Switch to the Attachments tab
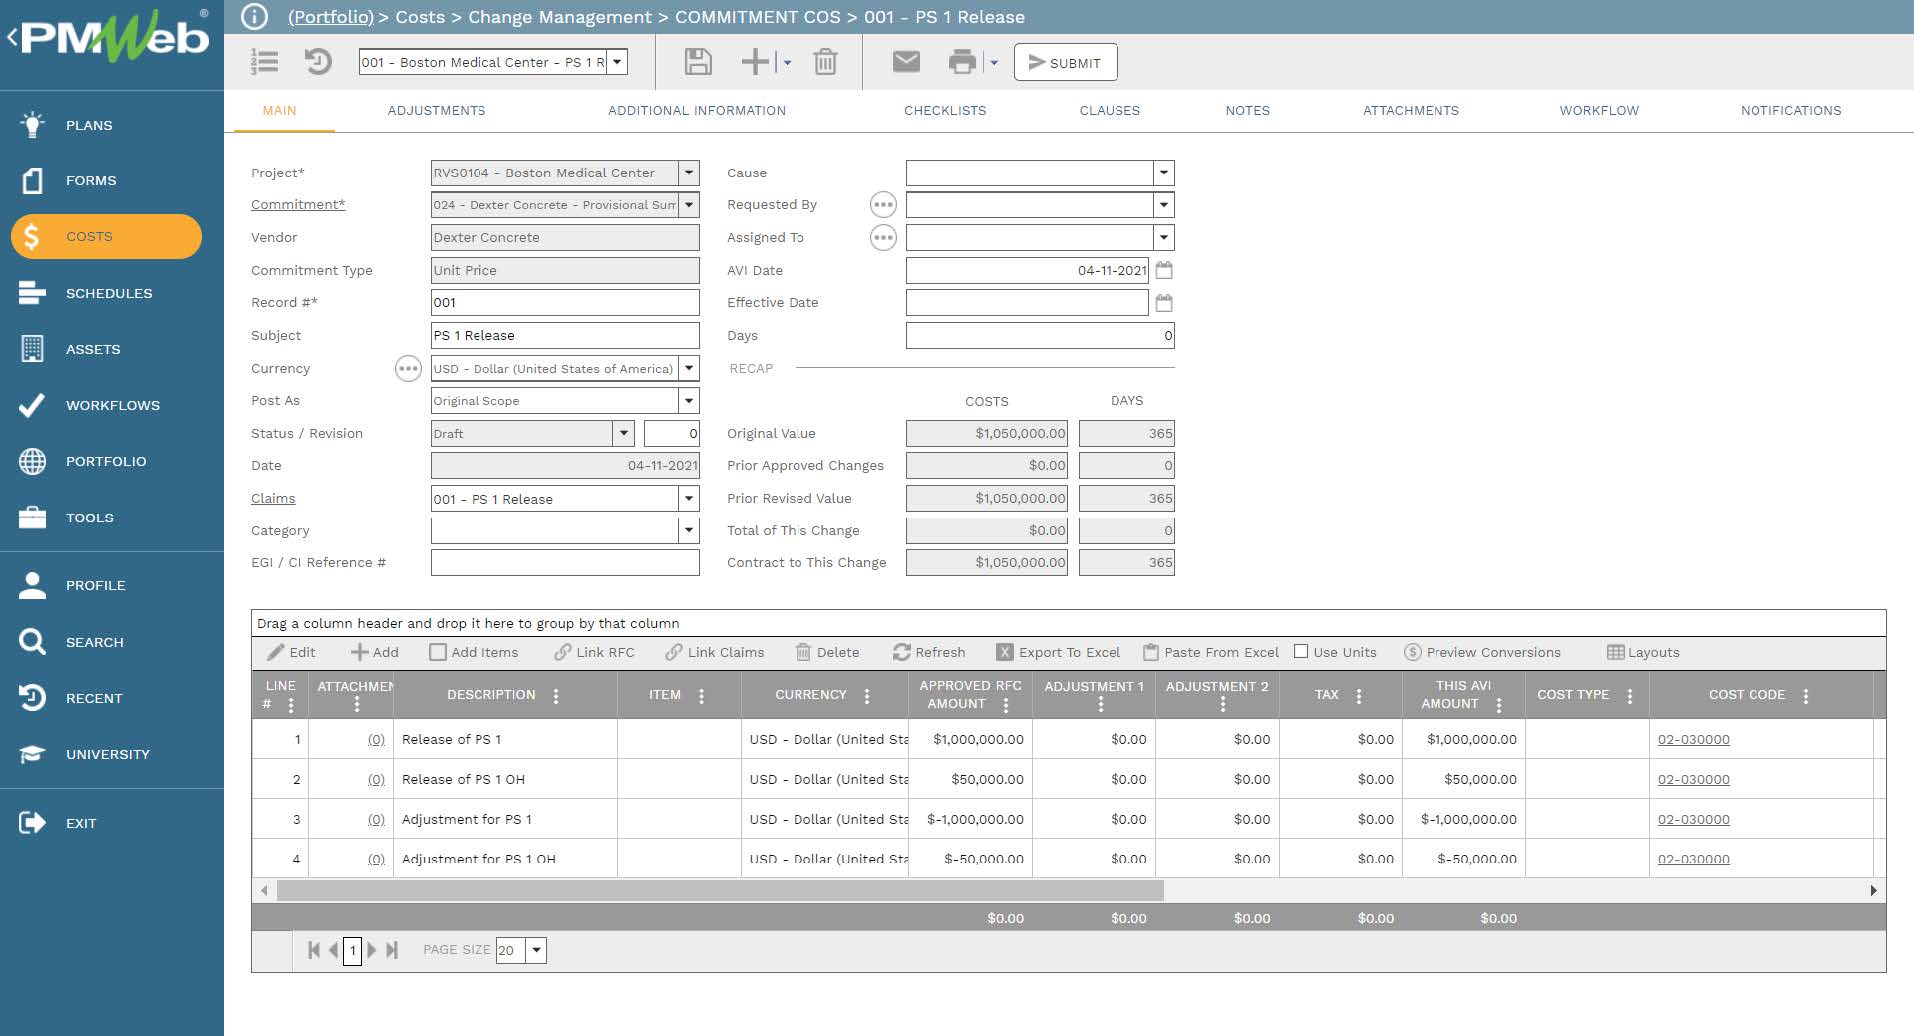This screenshot has width=1914, height=1036. pyautogui.click(x=1410, y=111)
